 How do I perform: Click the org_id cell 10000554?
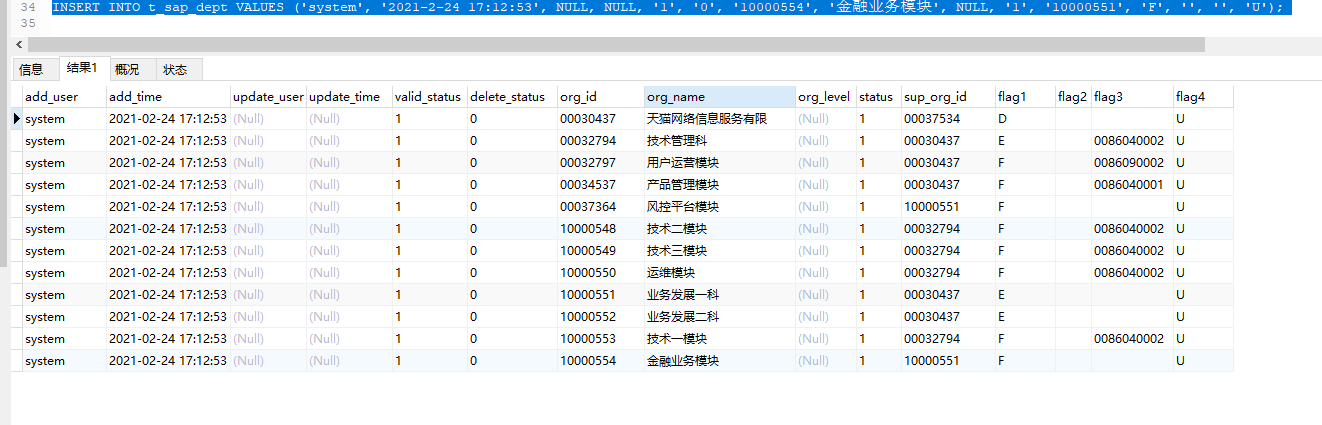[600, 361]
